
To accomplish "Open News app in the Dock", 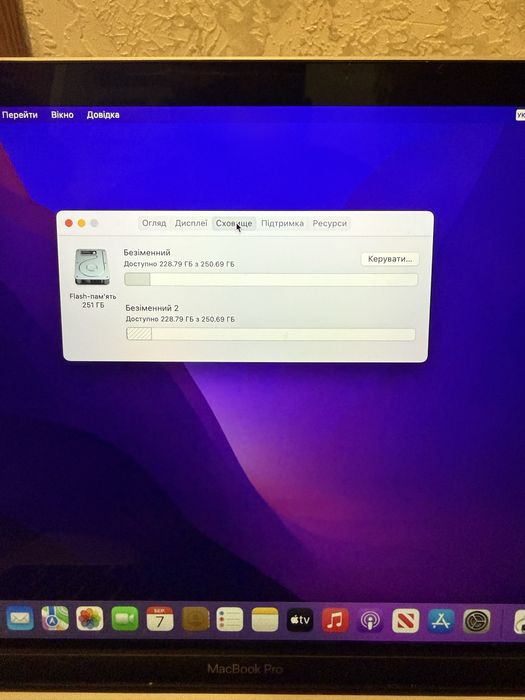I will coord(405,621).
